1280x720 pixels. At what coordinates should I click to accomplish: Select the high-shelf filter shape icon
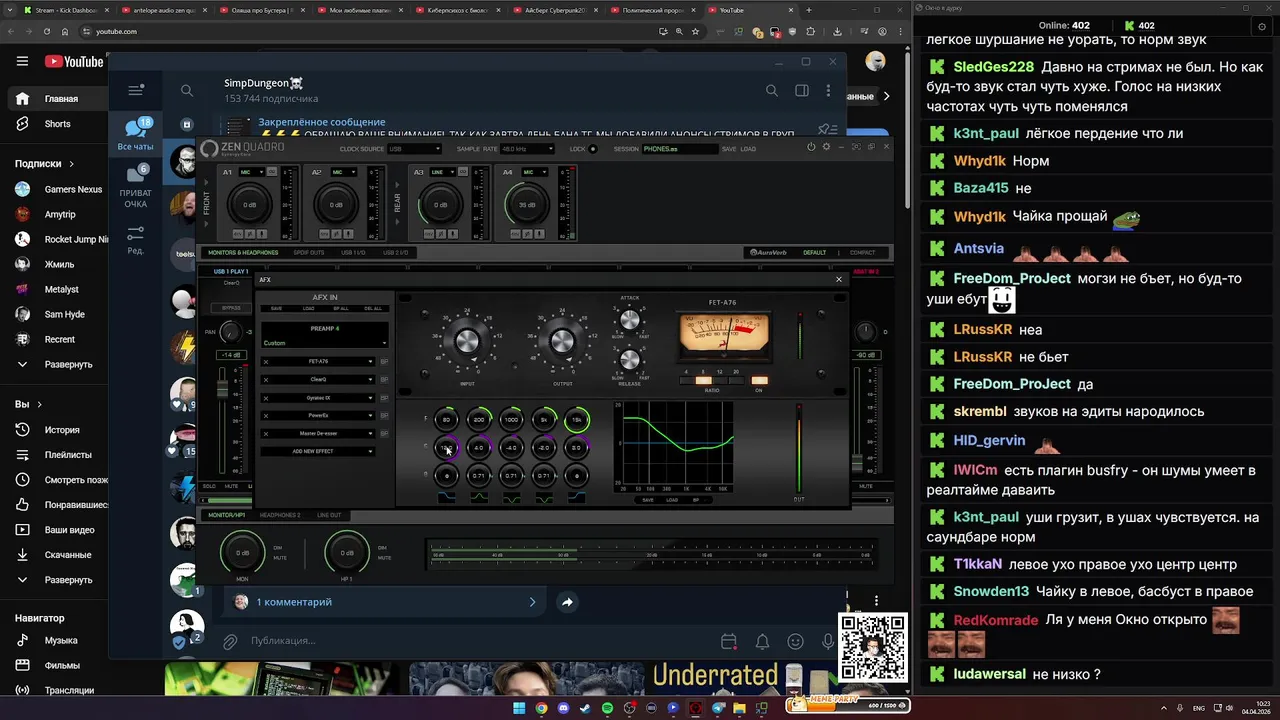tap(576, 497)
